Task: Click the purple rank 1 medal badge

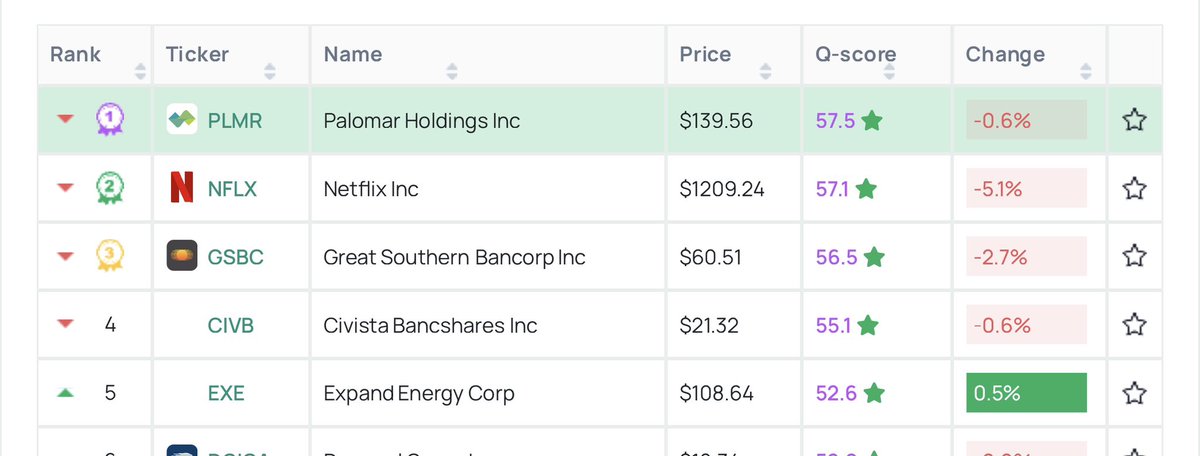Action: click(x=109, y=120)
